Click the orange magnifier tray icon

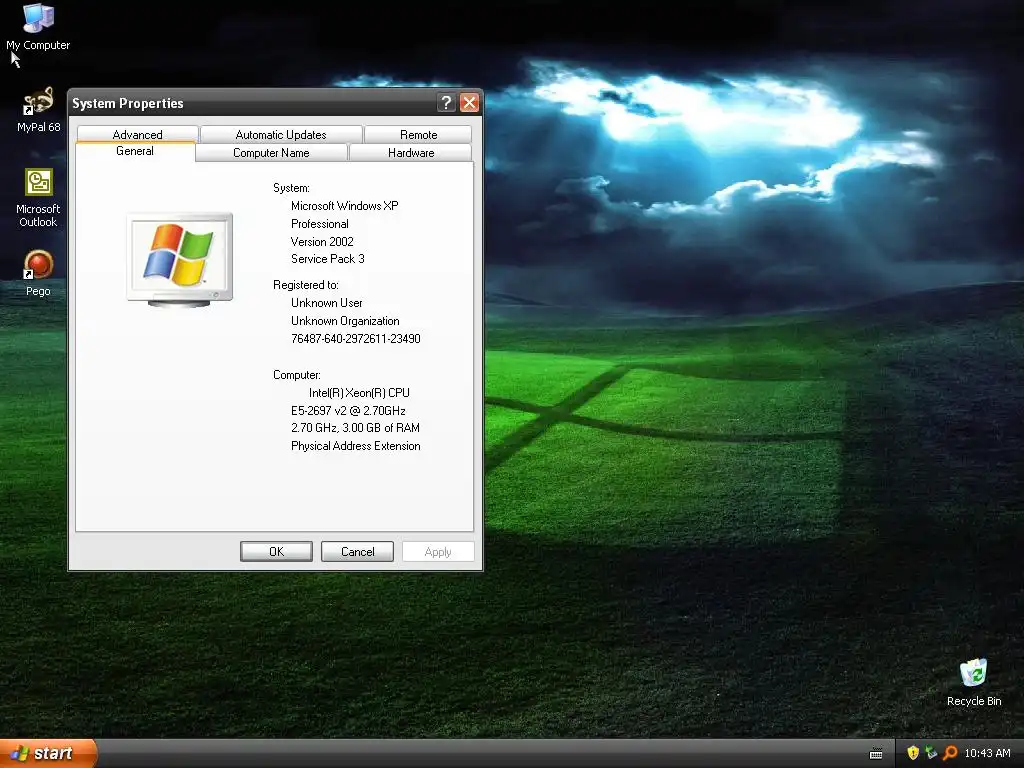tap(950, 753)
